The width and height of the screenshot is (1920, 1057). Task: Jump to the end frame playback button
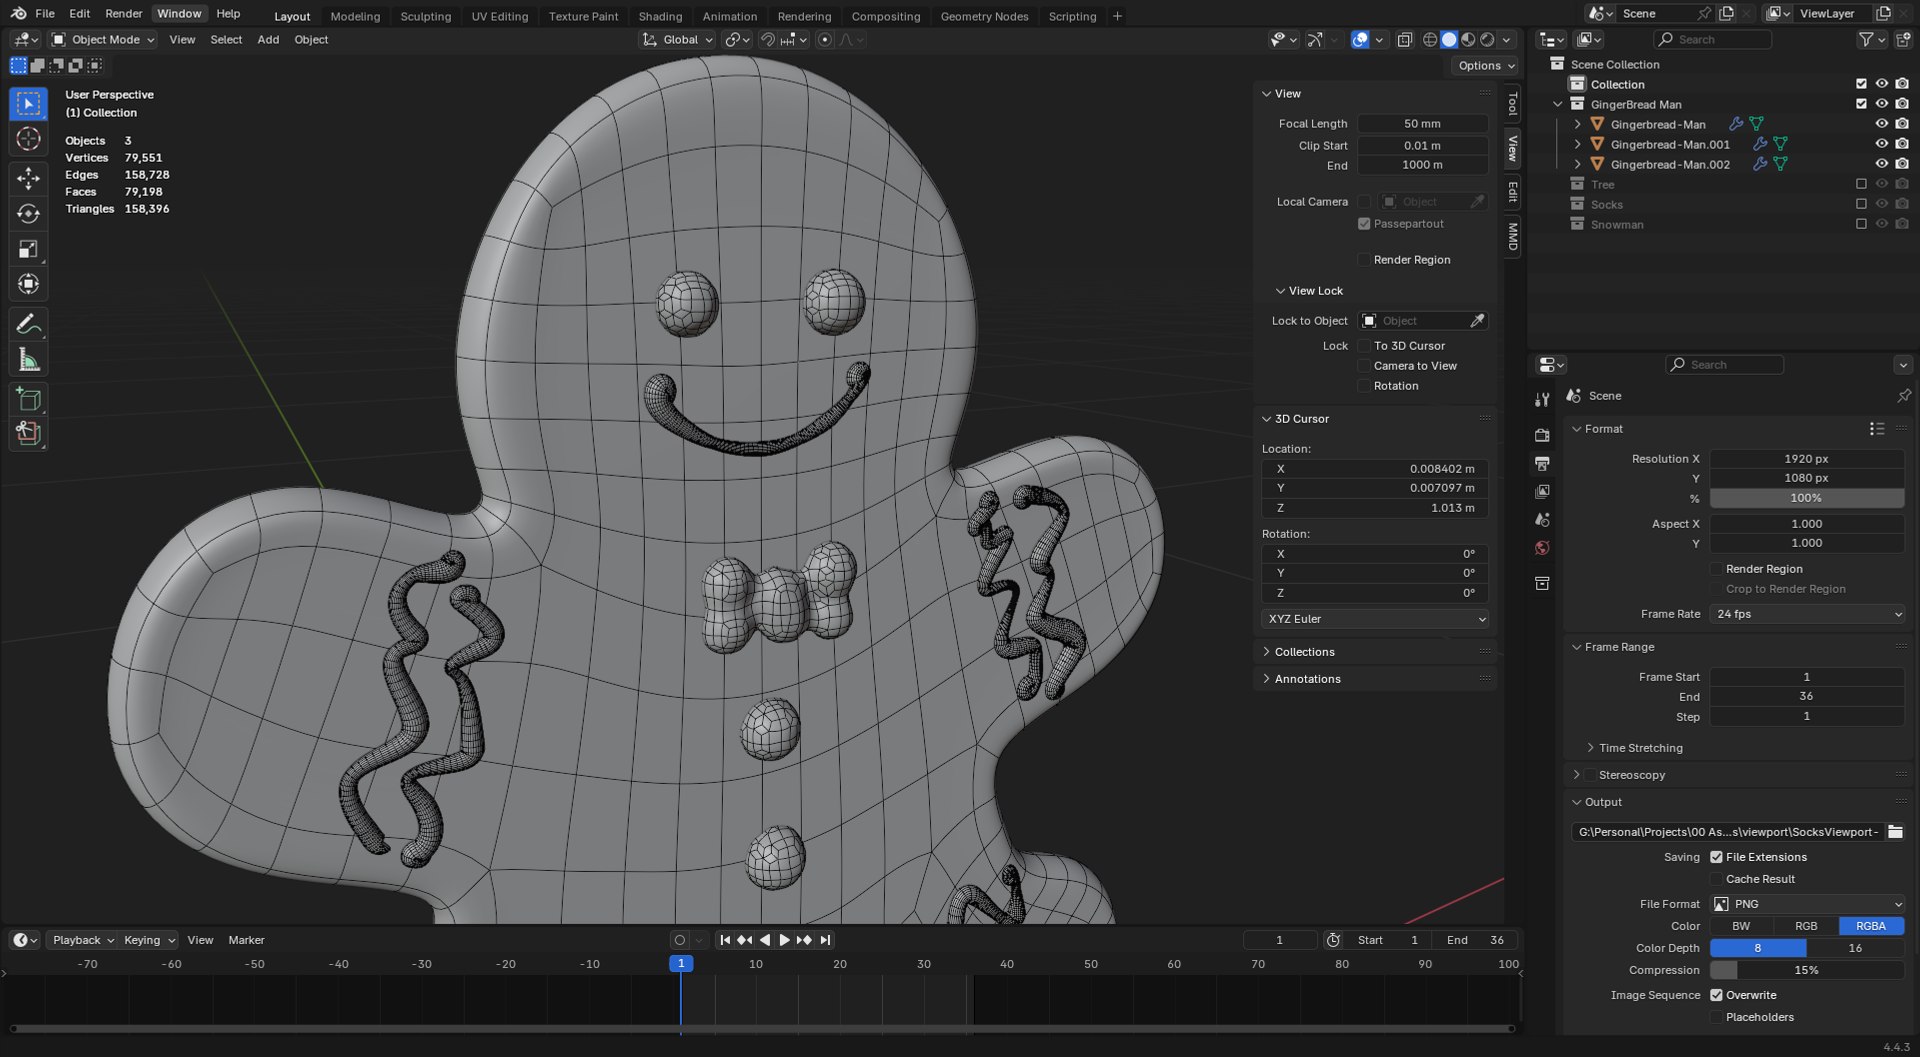point(825,940)
